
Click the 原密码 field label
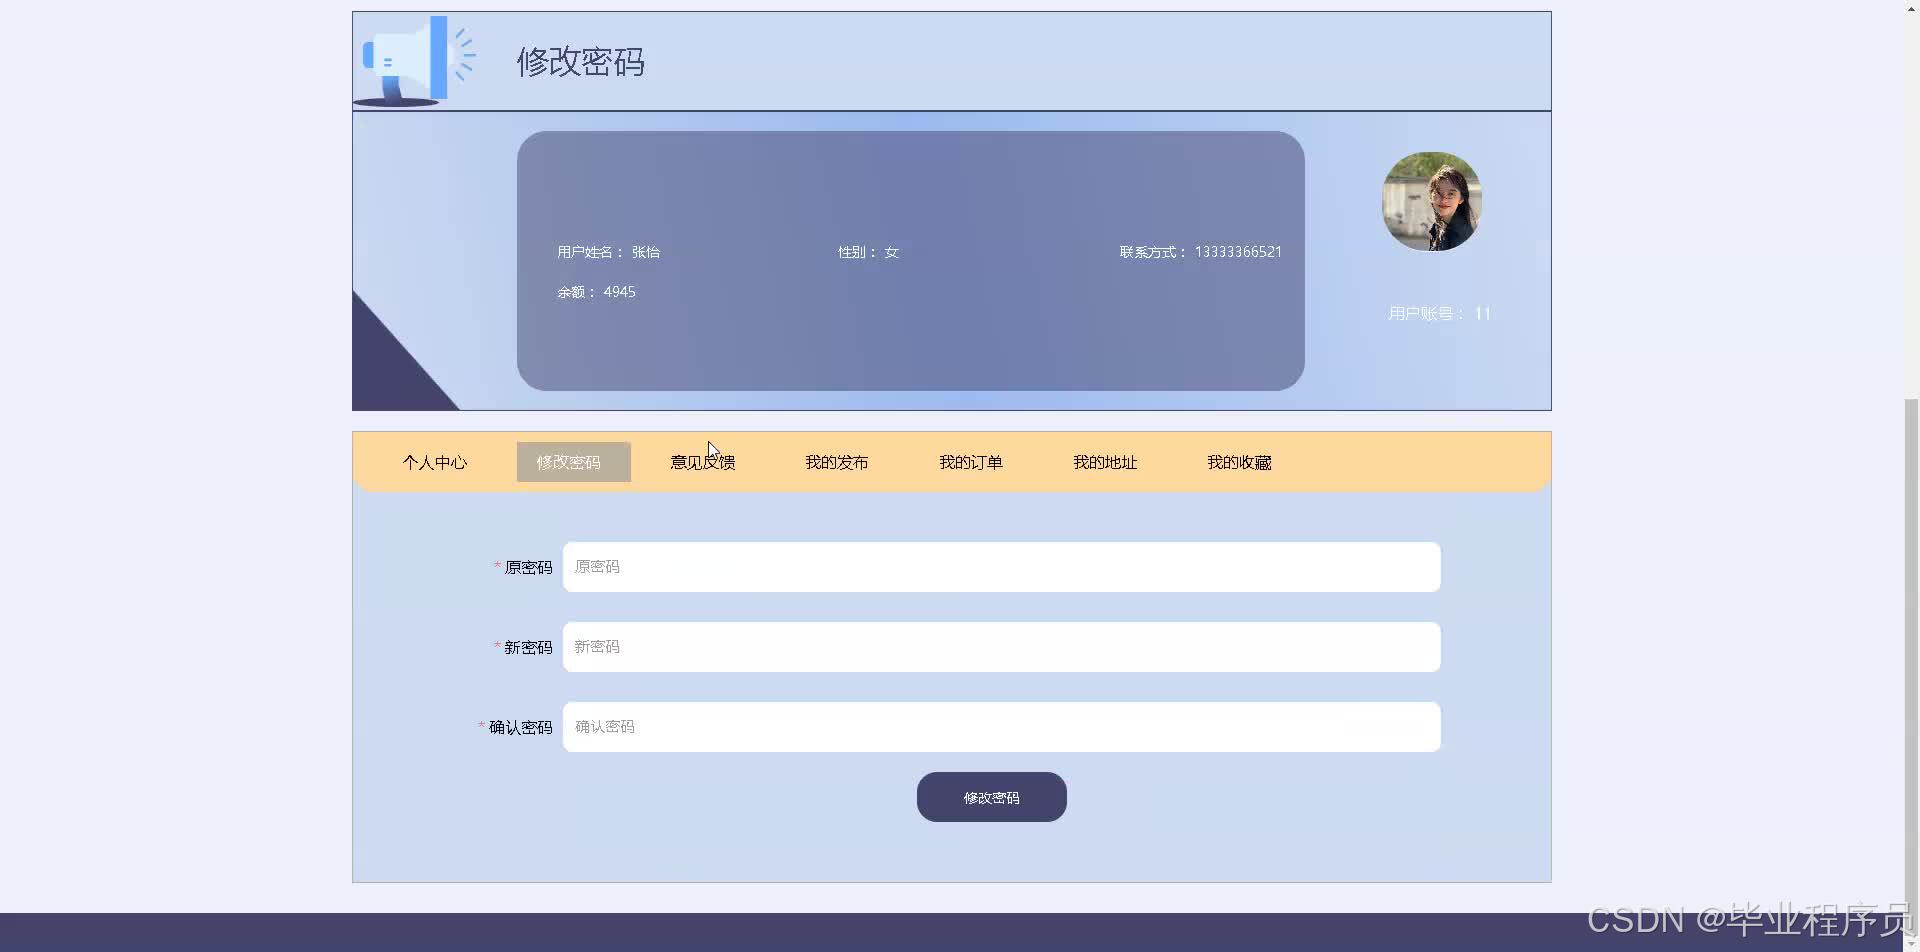tap(528, 567)
